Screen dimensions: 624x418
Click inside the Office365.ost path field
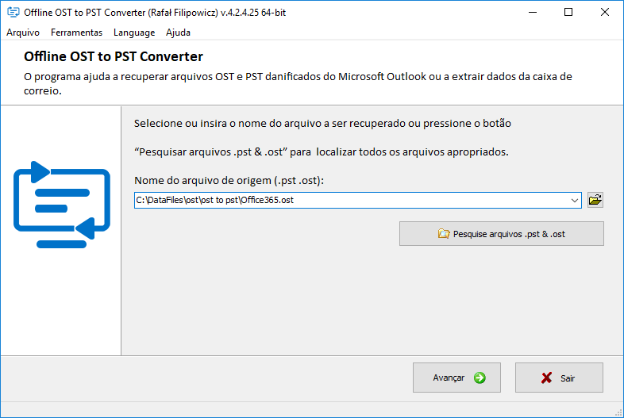350,200
